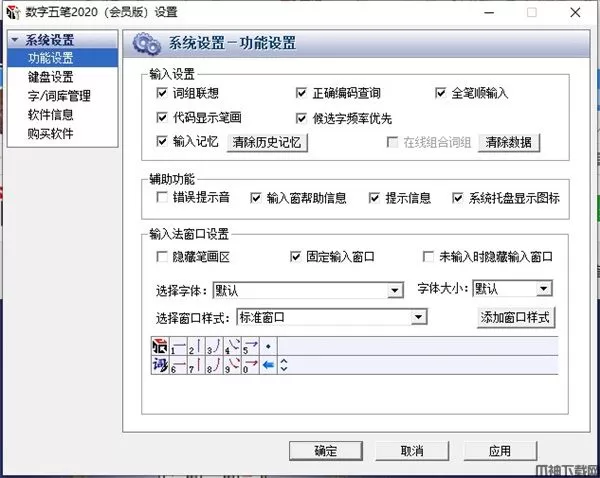Click stroke key 8 left-falling stroke

click(214, 365)
